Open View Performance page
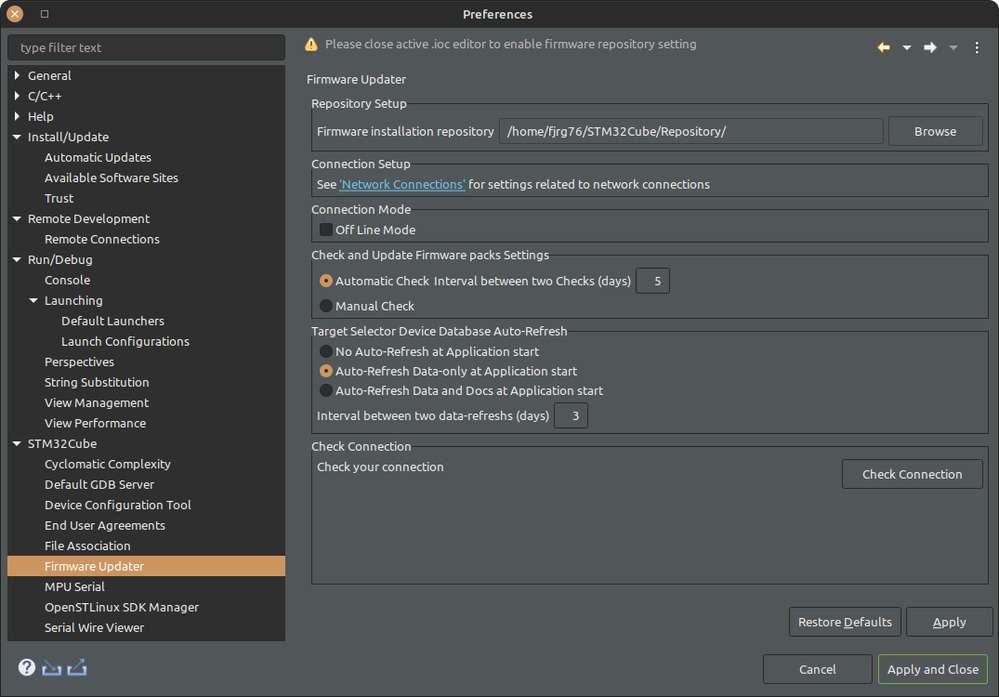 tap(95, 423)
